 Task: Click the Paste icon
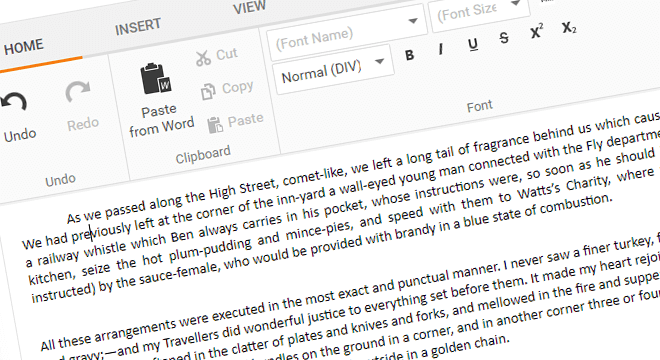[x=215, y=125]
